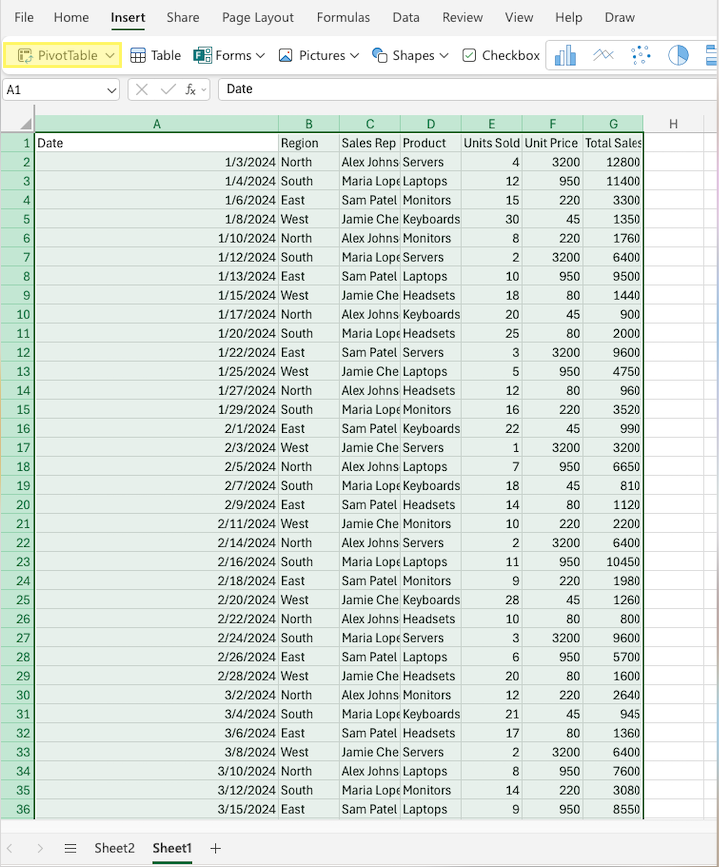Select row 25 header
The height and width of the screenshot is (867, 719).
click(17, 600)
